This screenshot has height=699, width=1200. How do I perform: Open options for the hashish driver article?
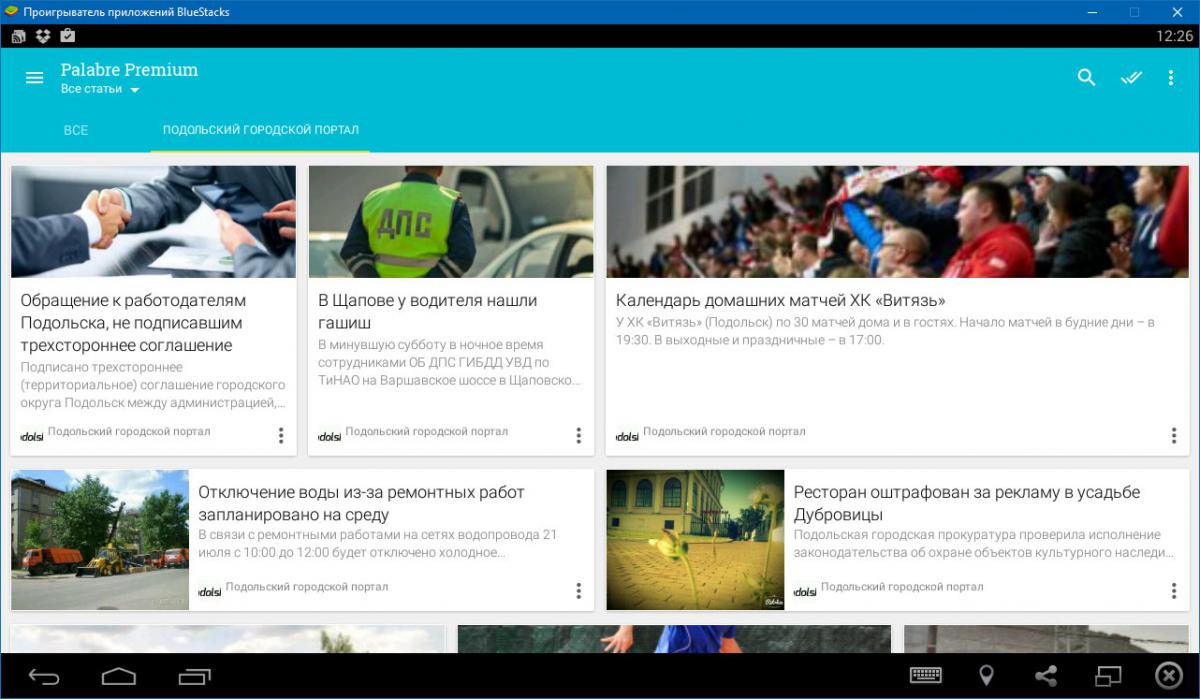tap(578, 435)
